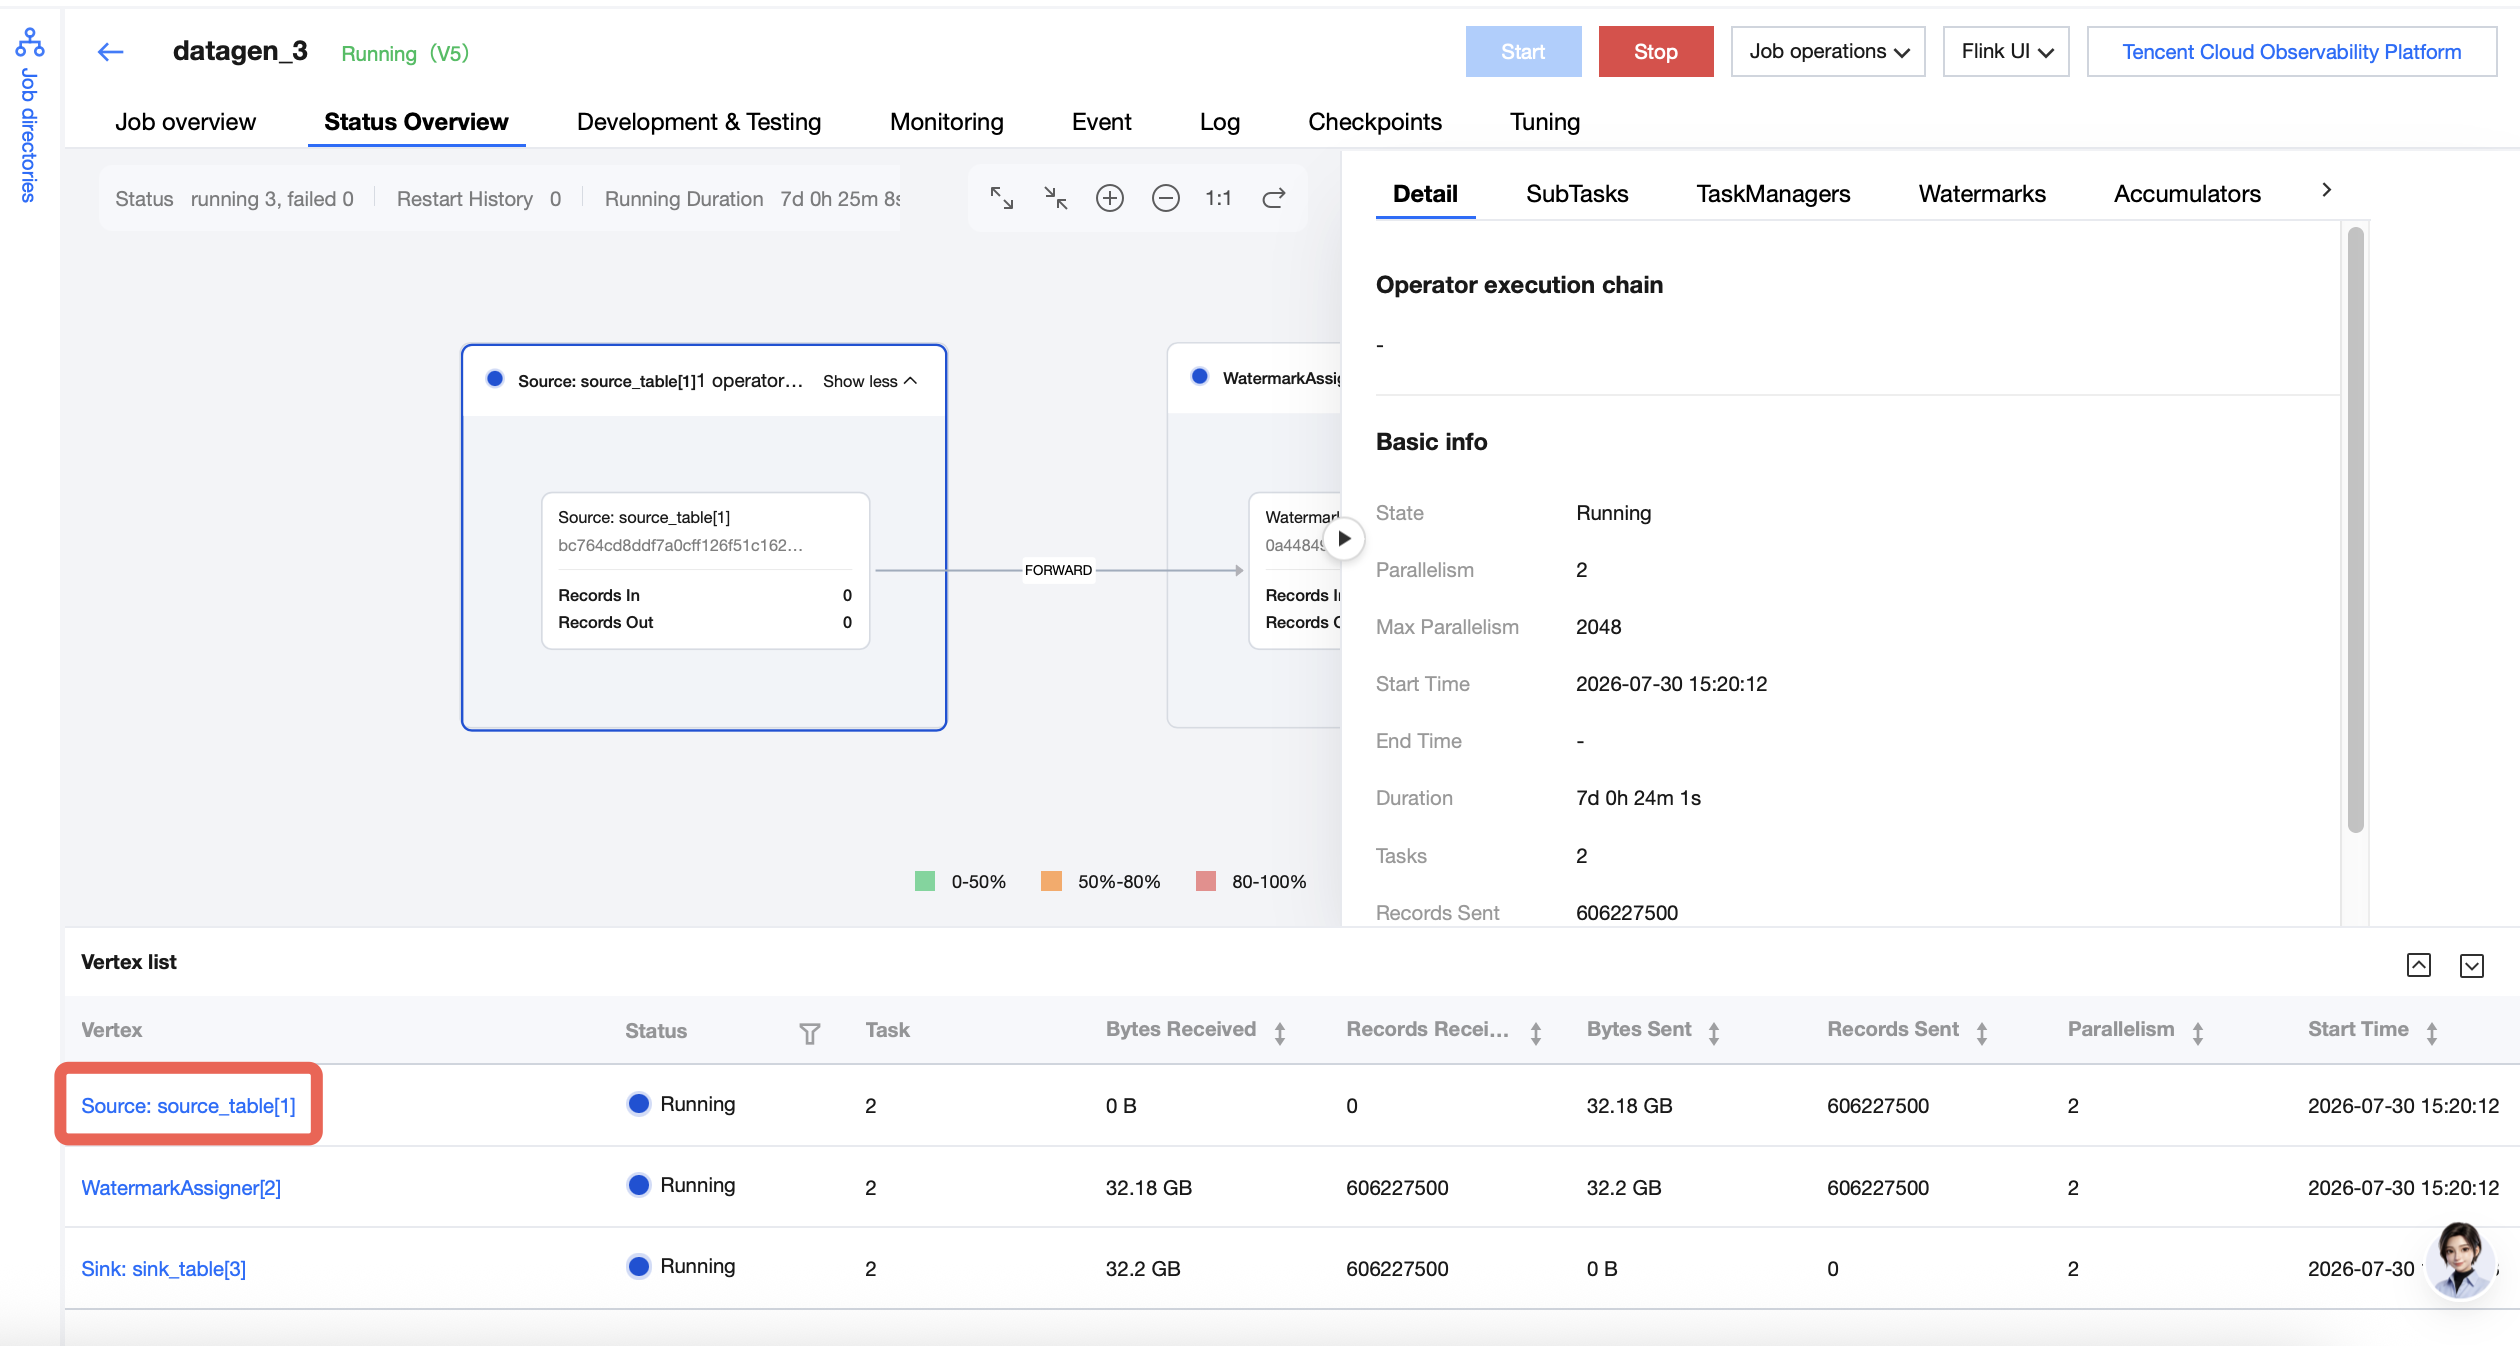Viewport: 2520px width, 1346px height.
Task: Sort the table by Bytes Received
Action: pyautogui.click(x=1280, y=1033)
